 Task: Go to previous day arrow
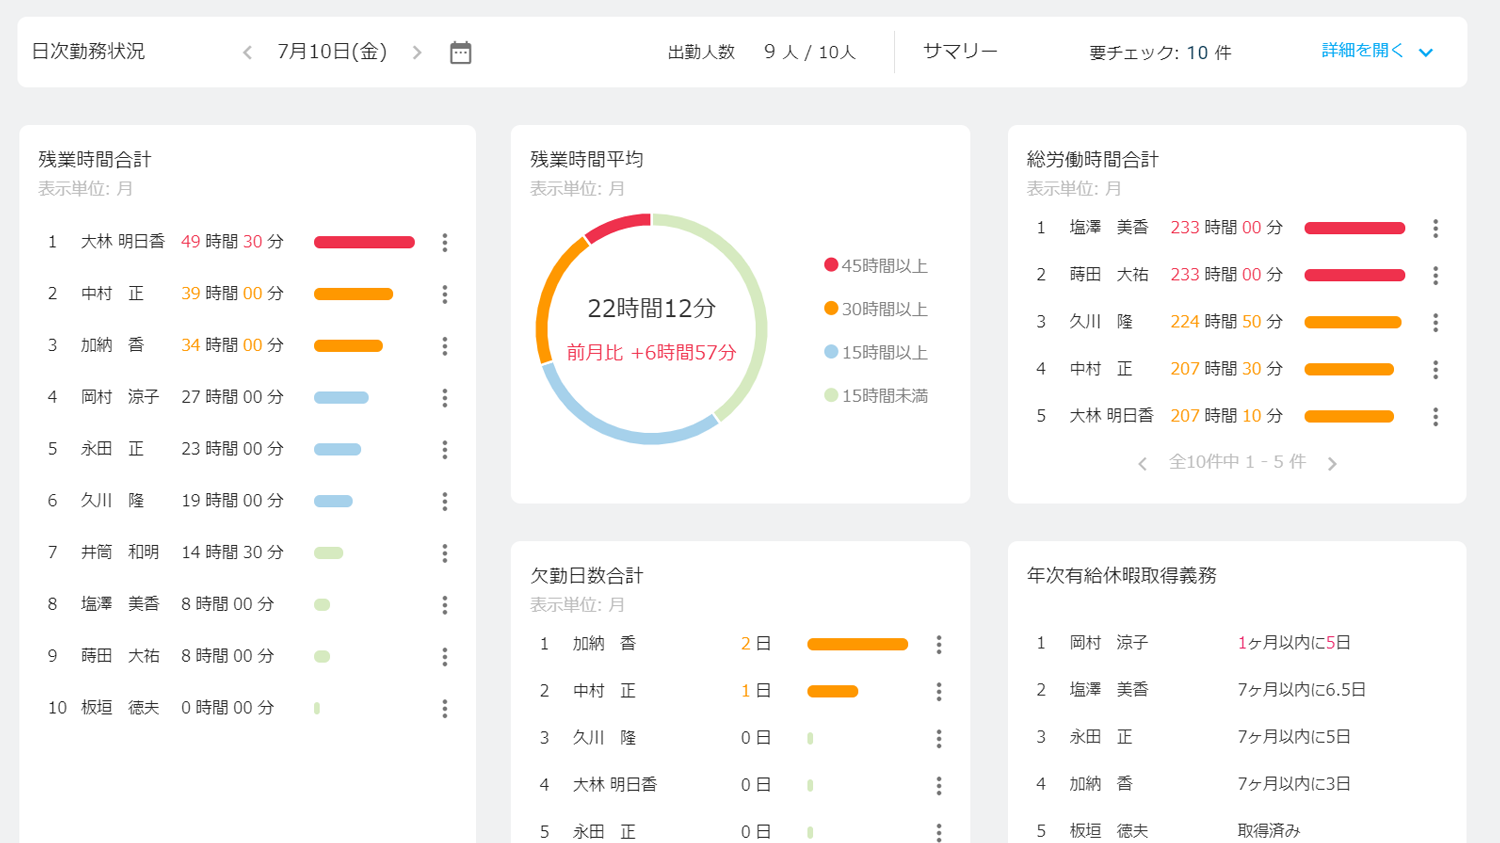[248, 52]
